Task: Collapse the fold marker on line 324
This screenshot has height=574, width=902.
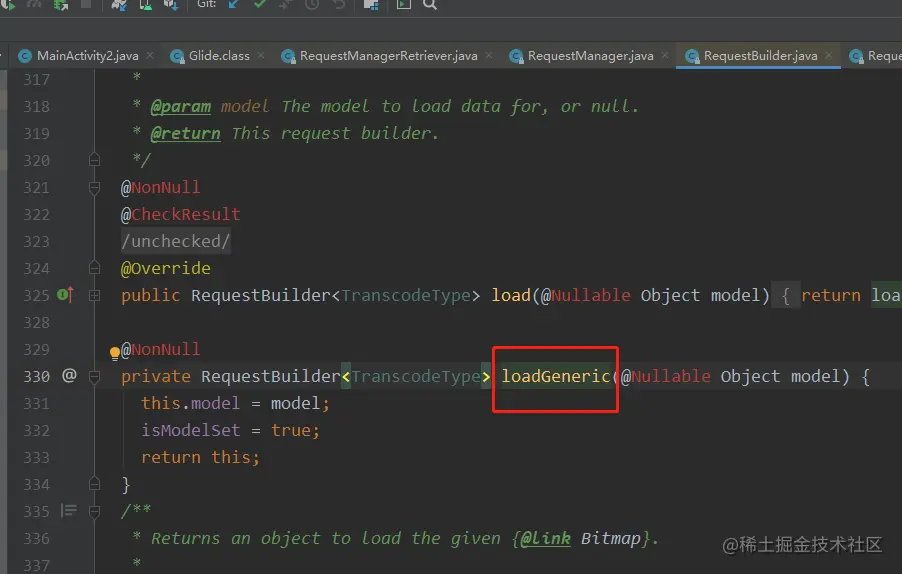Action: pyautogui.click(x=95, y=267)
